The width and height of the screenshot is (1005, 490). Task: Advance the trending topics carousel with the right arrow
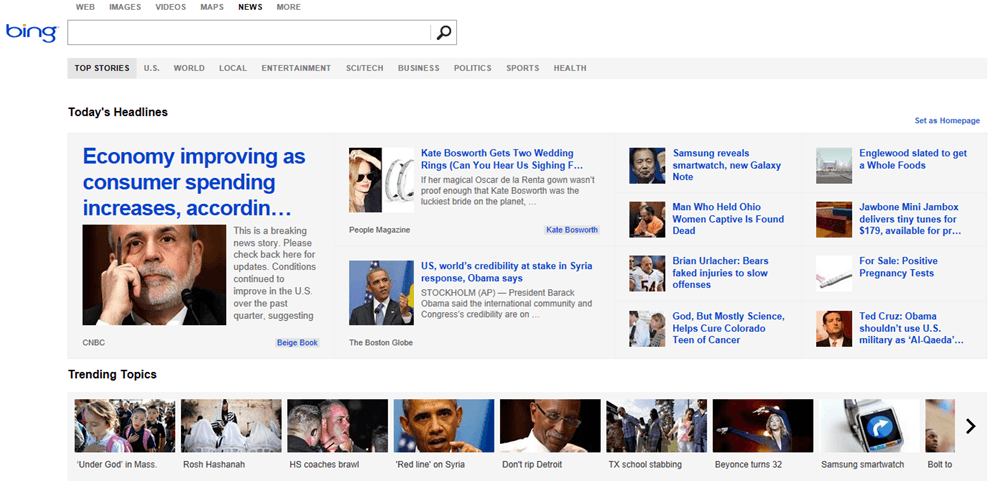970,426
